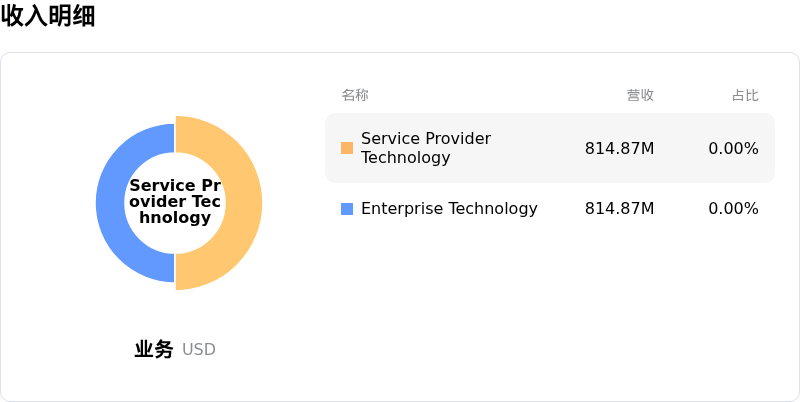Viewport: 800px width, 402px height.
Task: Click the 营收 column header
Action: (x=640, y=95)
